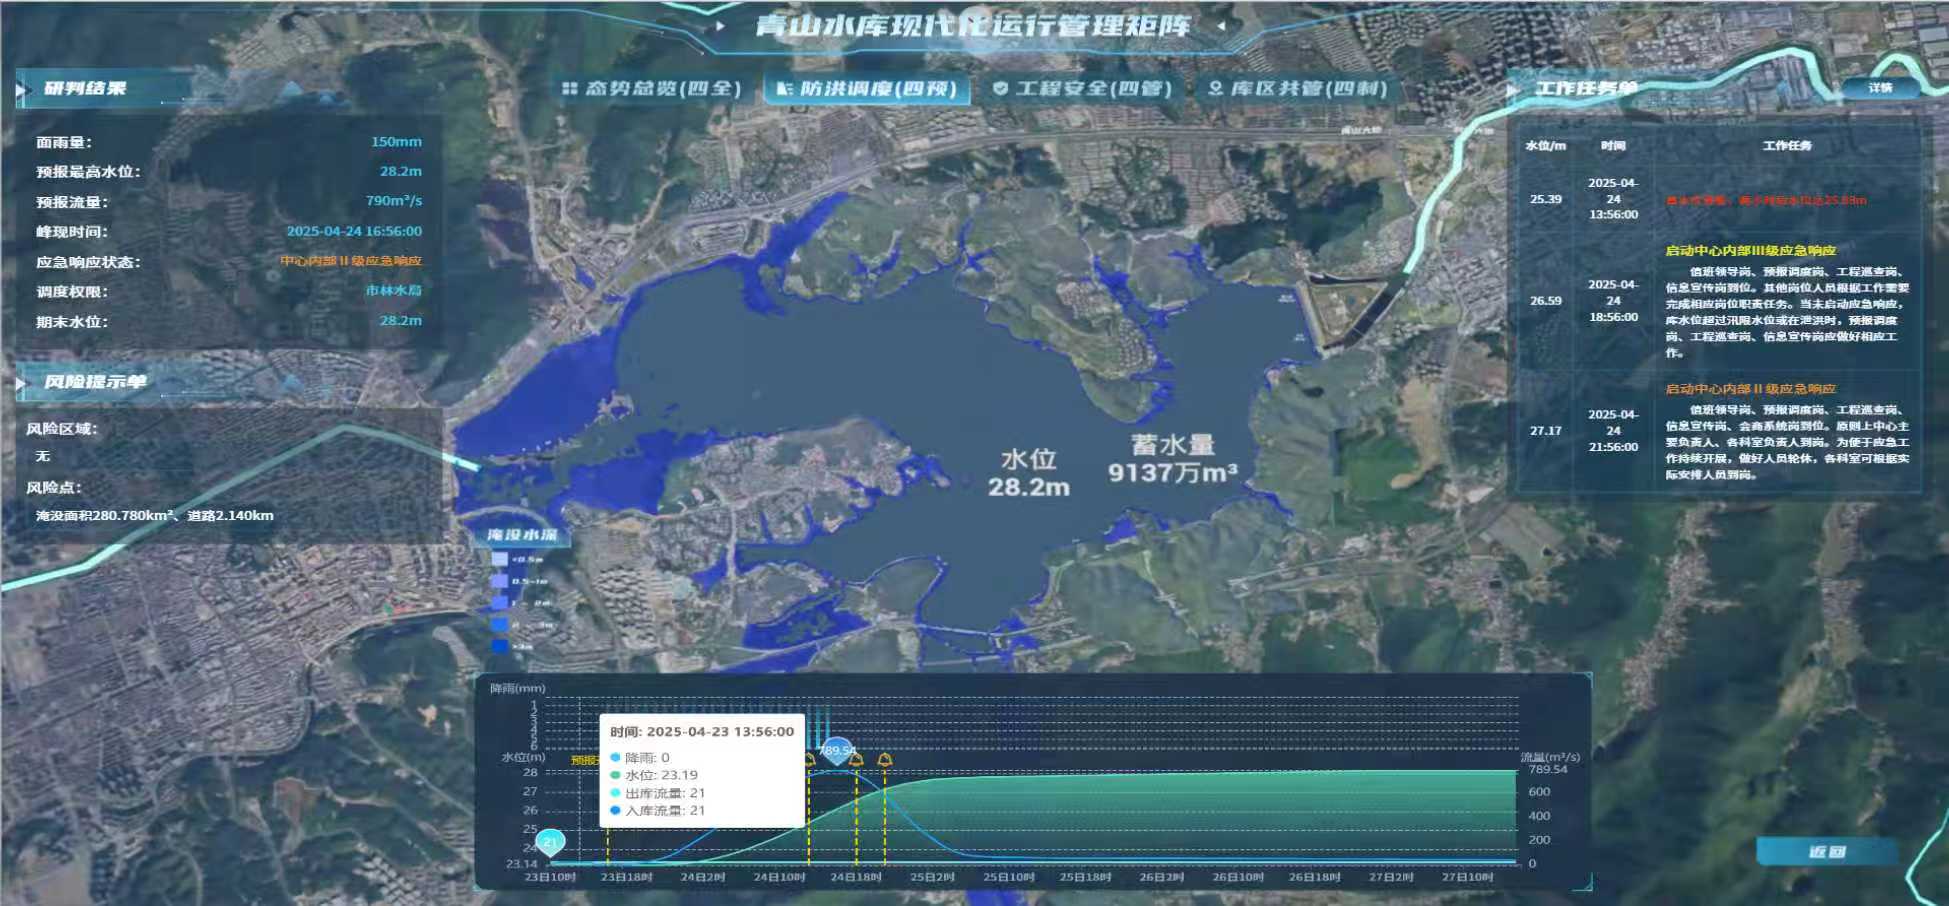1949x906 pixels.
Task: Toggle the 工作任务单 panel arrow
Action: pyautogui.click(x=1513, y=90)
